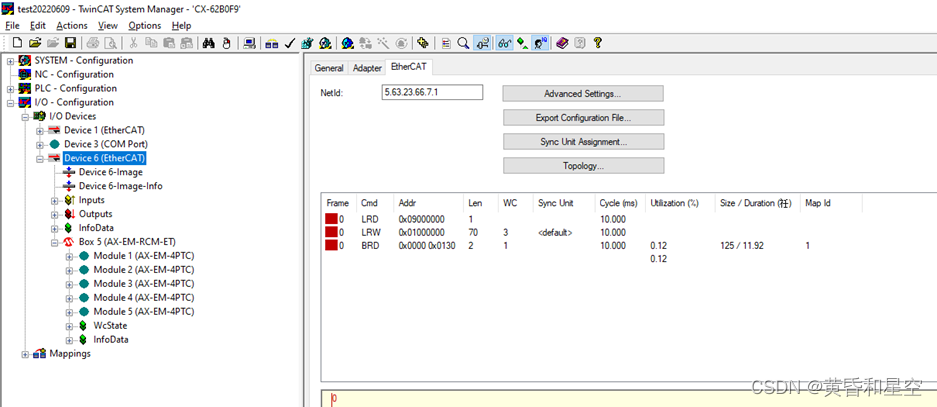The image size is (937, 407).
Task: Collapse Box 5 (AX-EM-RCM-ET) node
Action: pyautogui.click(x=54, y=242)
